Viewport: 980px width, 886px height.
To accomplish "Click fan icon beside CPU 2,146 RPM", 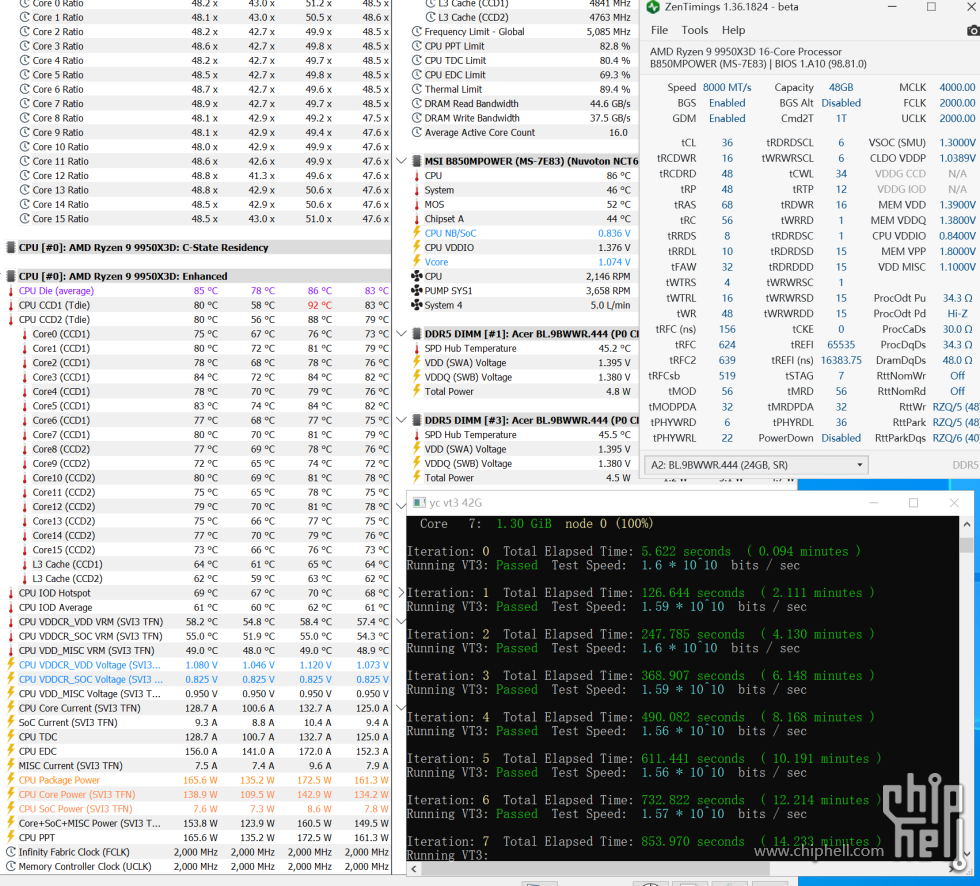I will (x=417, y=276).
